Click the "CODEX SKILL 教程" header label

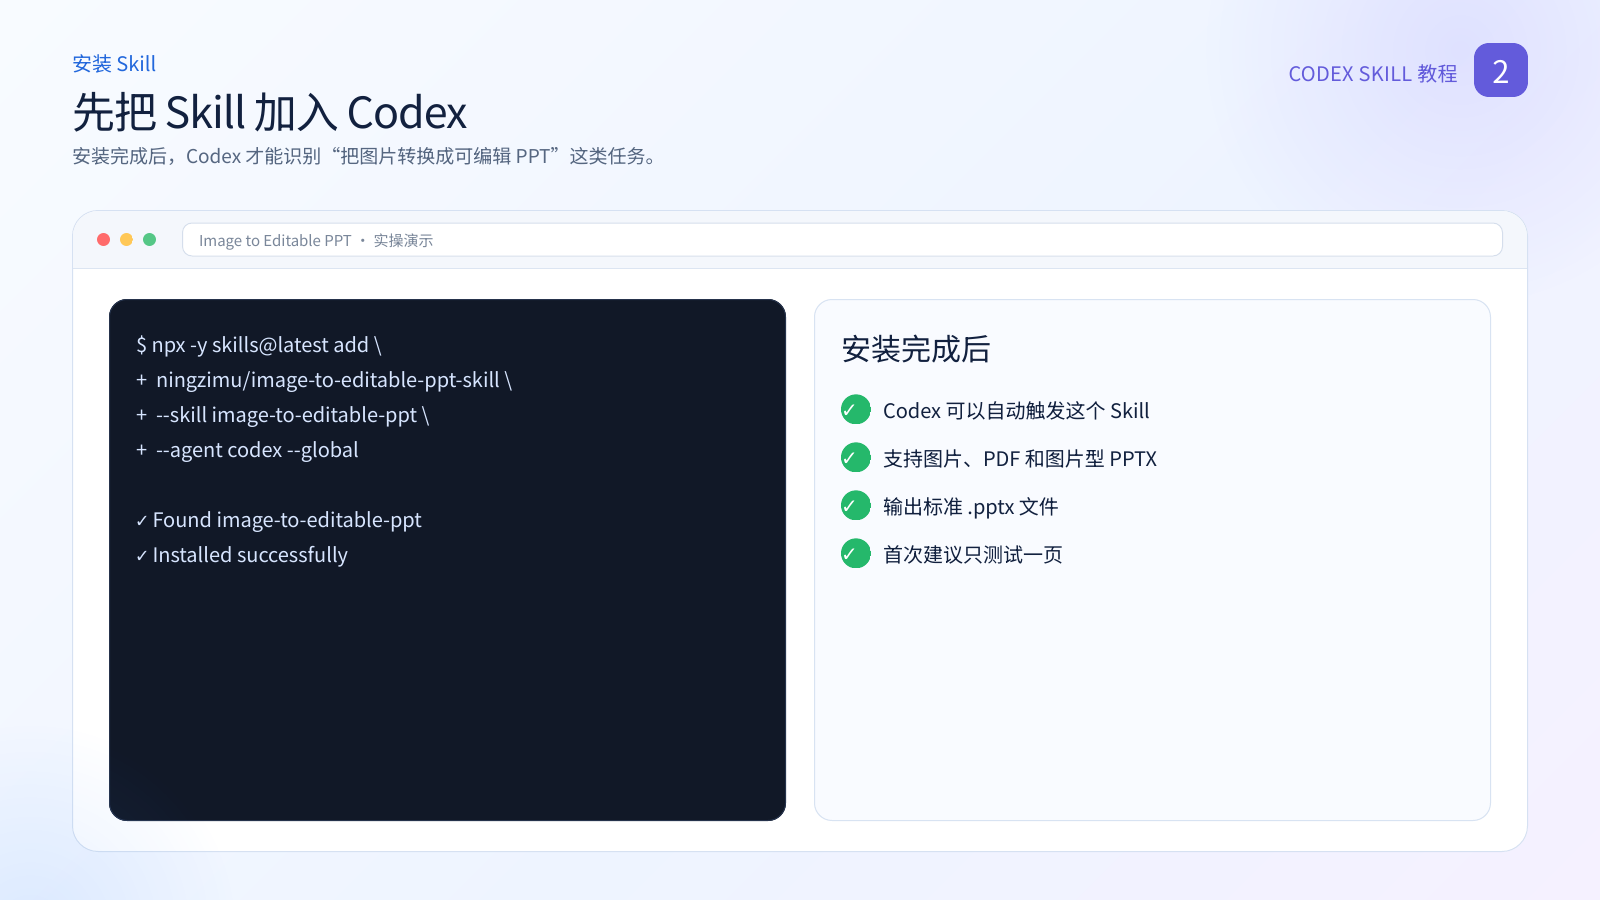[1372, 74]
